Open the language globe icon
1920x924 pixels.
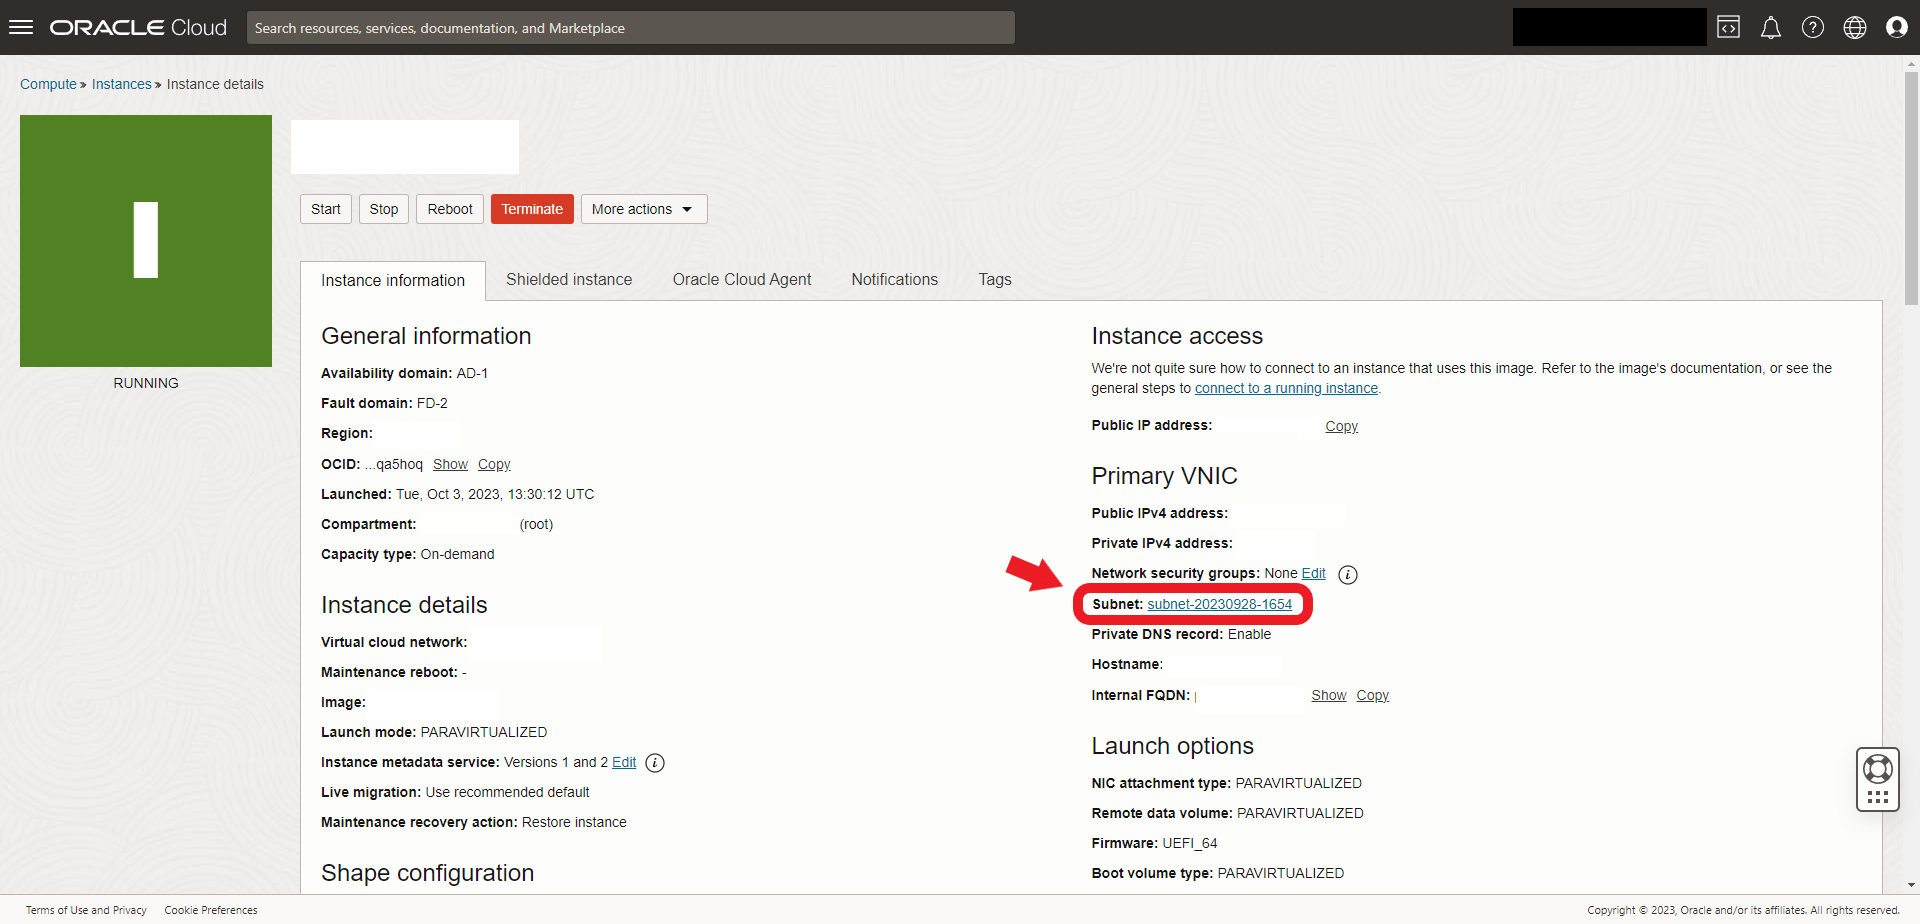(1854, 27)
